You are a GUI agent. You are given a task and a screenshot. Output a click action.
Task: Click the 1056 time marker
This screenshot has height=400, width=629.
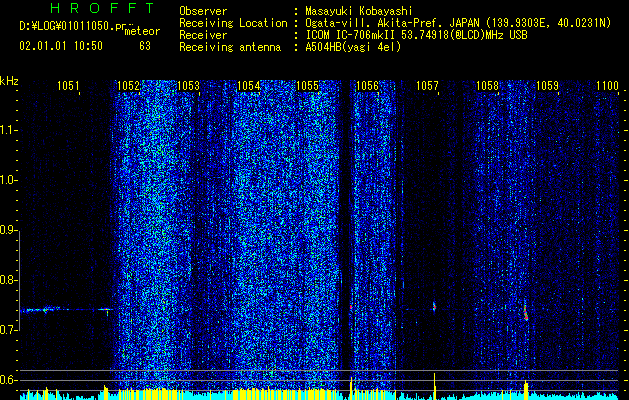point(367,85)
